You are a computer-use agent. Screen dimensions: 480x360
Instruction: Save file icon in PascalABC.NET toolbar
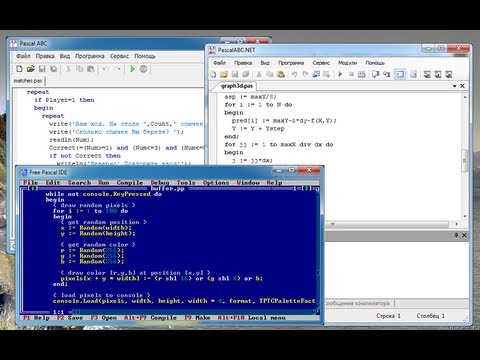pyautogui.click(x=235, y=74)
